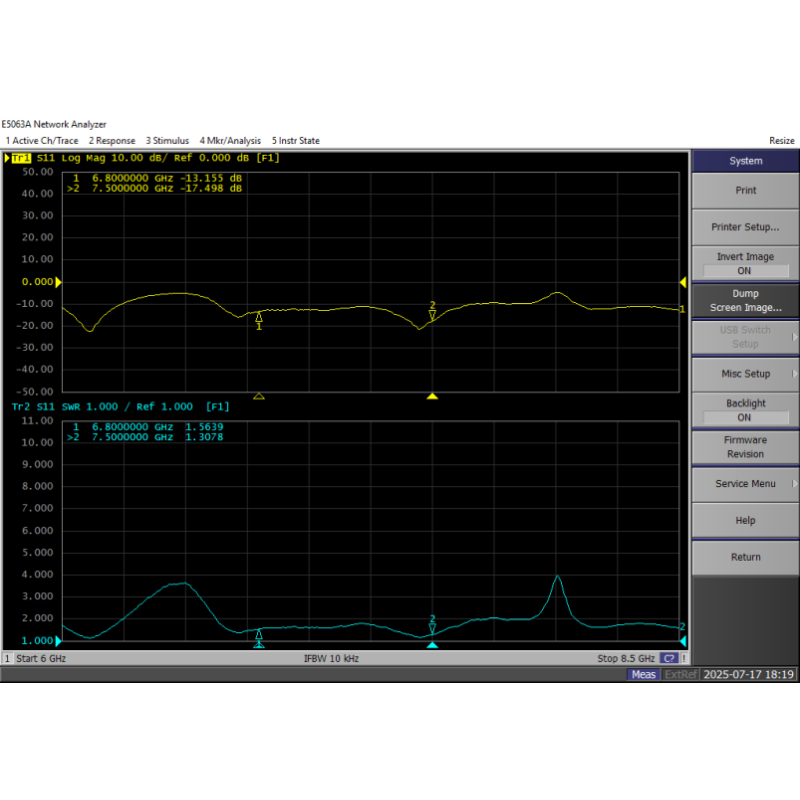This screenshot has width=800, height=800.
Task: Click the 50.00 top axis label on Tr1
Action: 37,172
